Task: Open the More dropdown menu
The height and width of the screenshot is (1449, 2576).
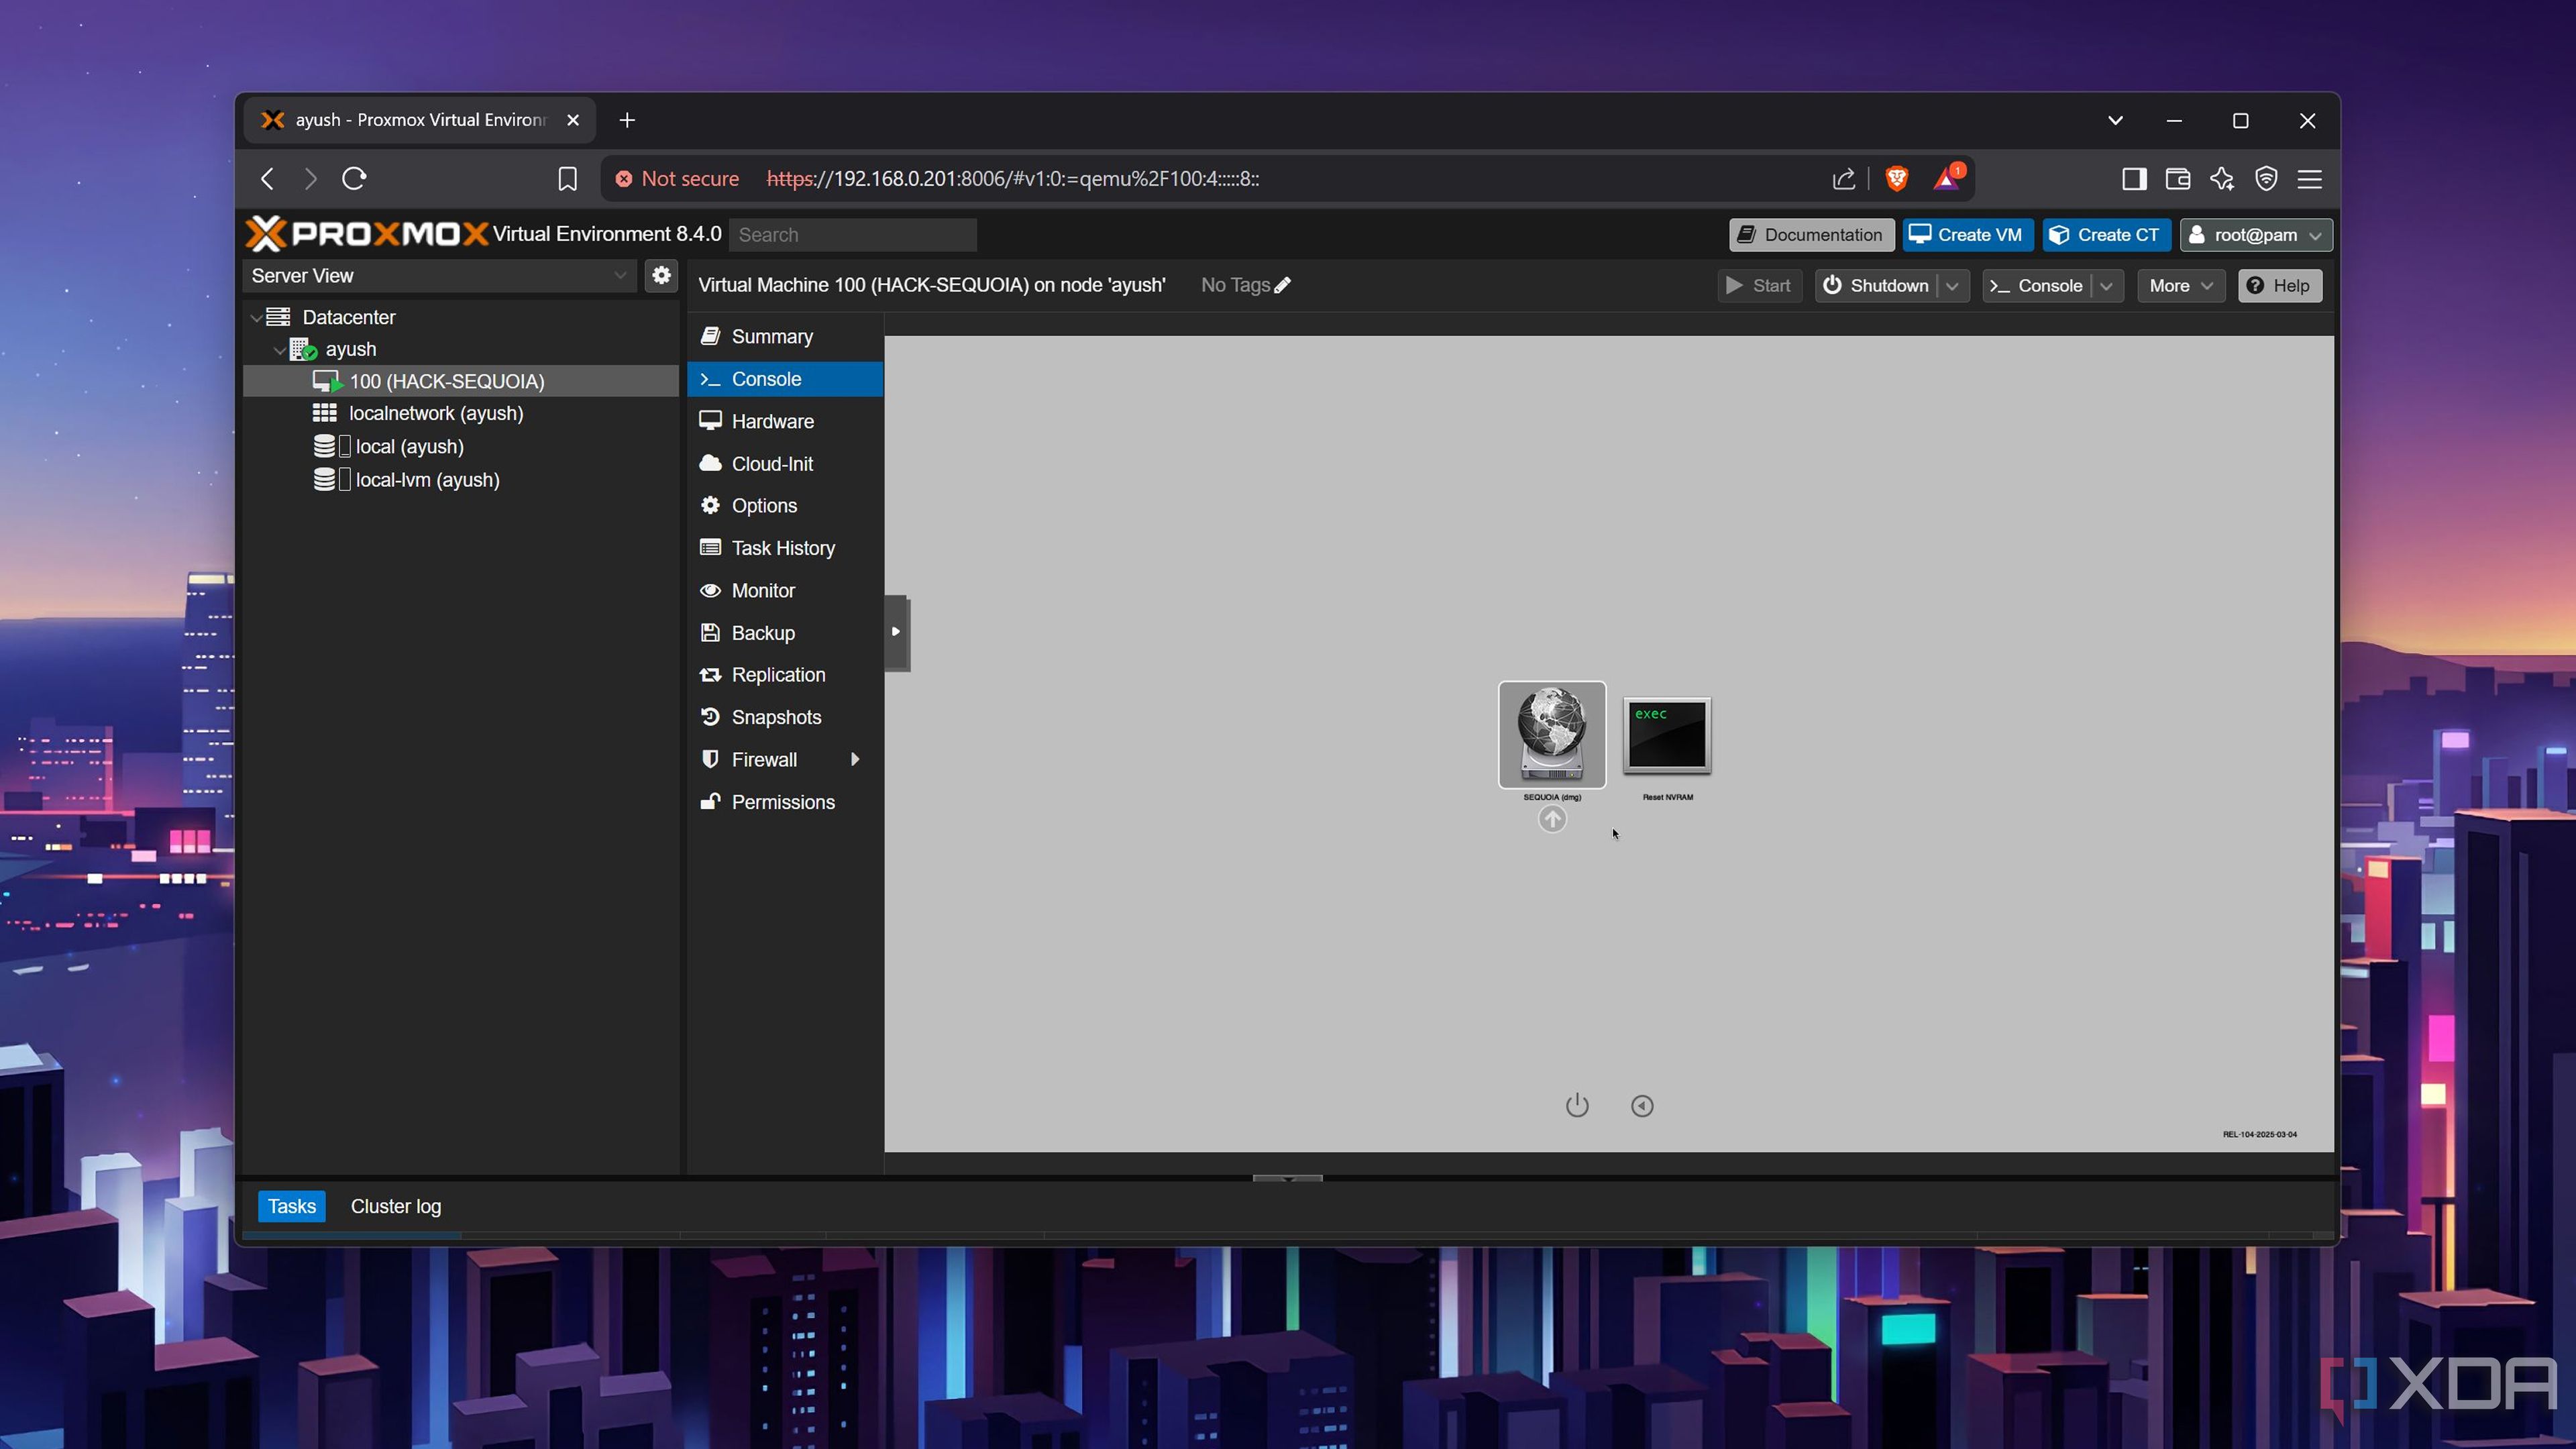Action: click(x=2181, y=286)
